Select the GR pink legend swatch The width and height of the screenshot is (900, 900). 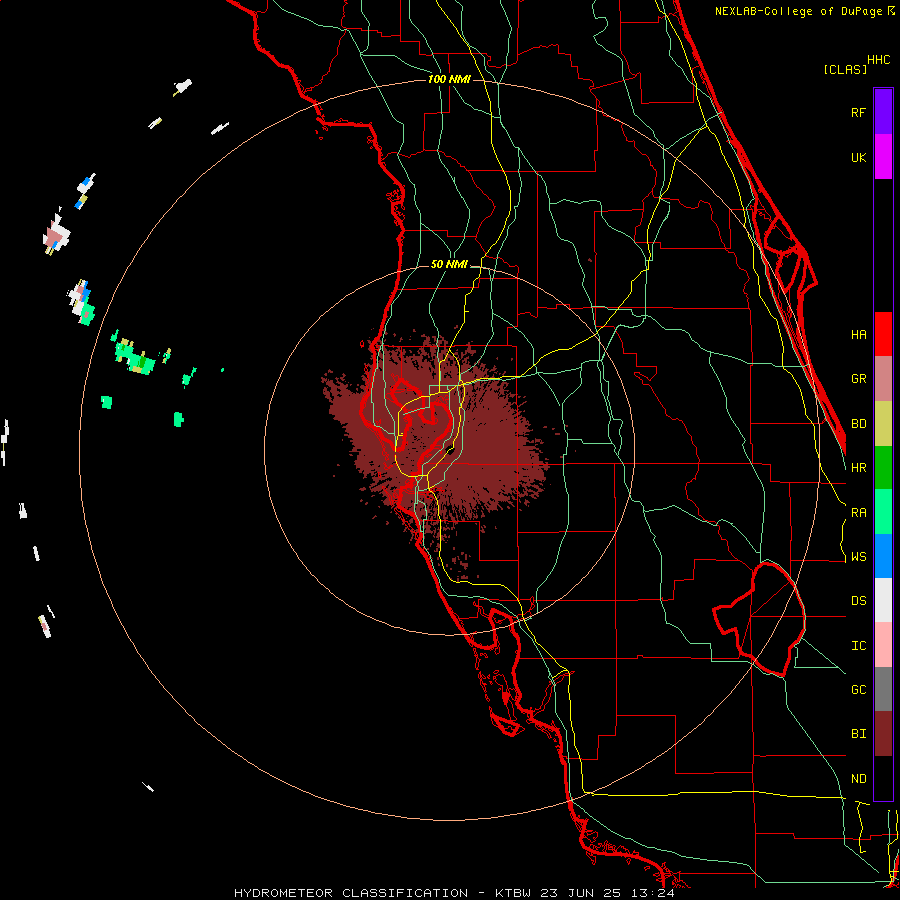883,379
